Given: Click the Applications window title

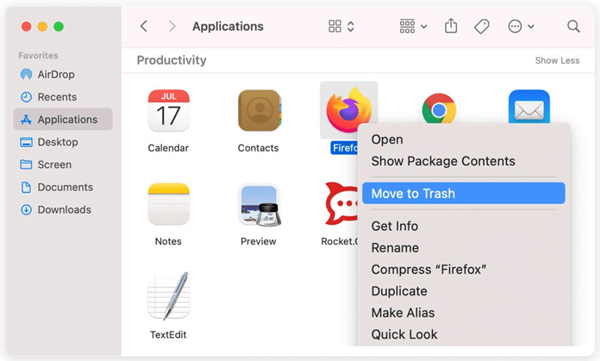Looking at the screenshot, I should click(228, 26).
